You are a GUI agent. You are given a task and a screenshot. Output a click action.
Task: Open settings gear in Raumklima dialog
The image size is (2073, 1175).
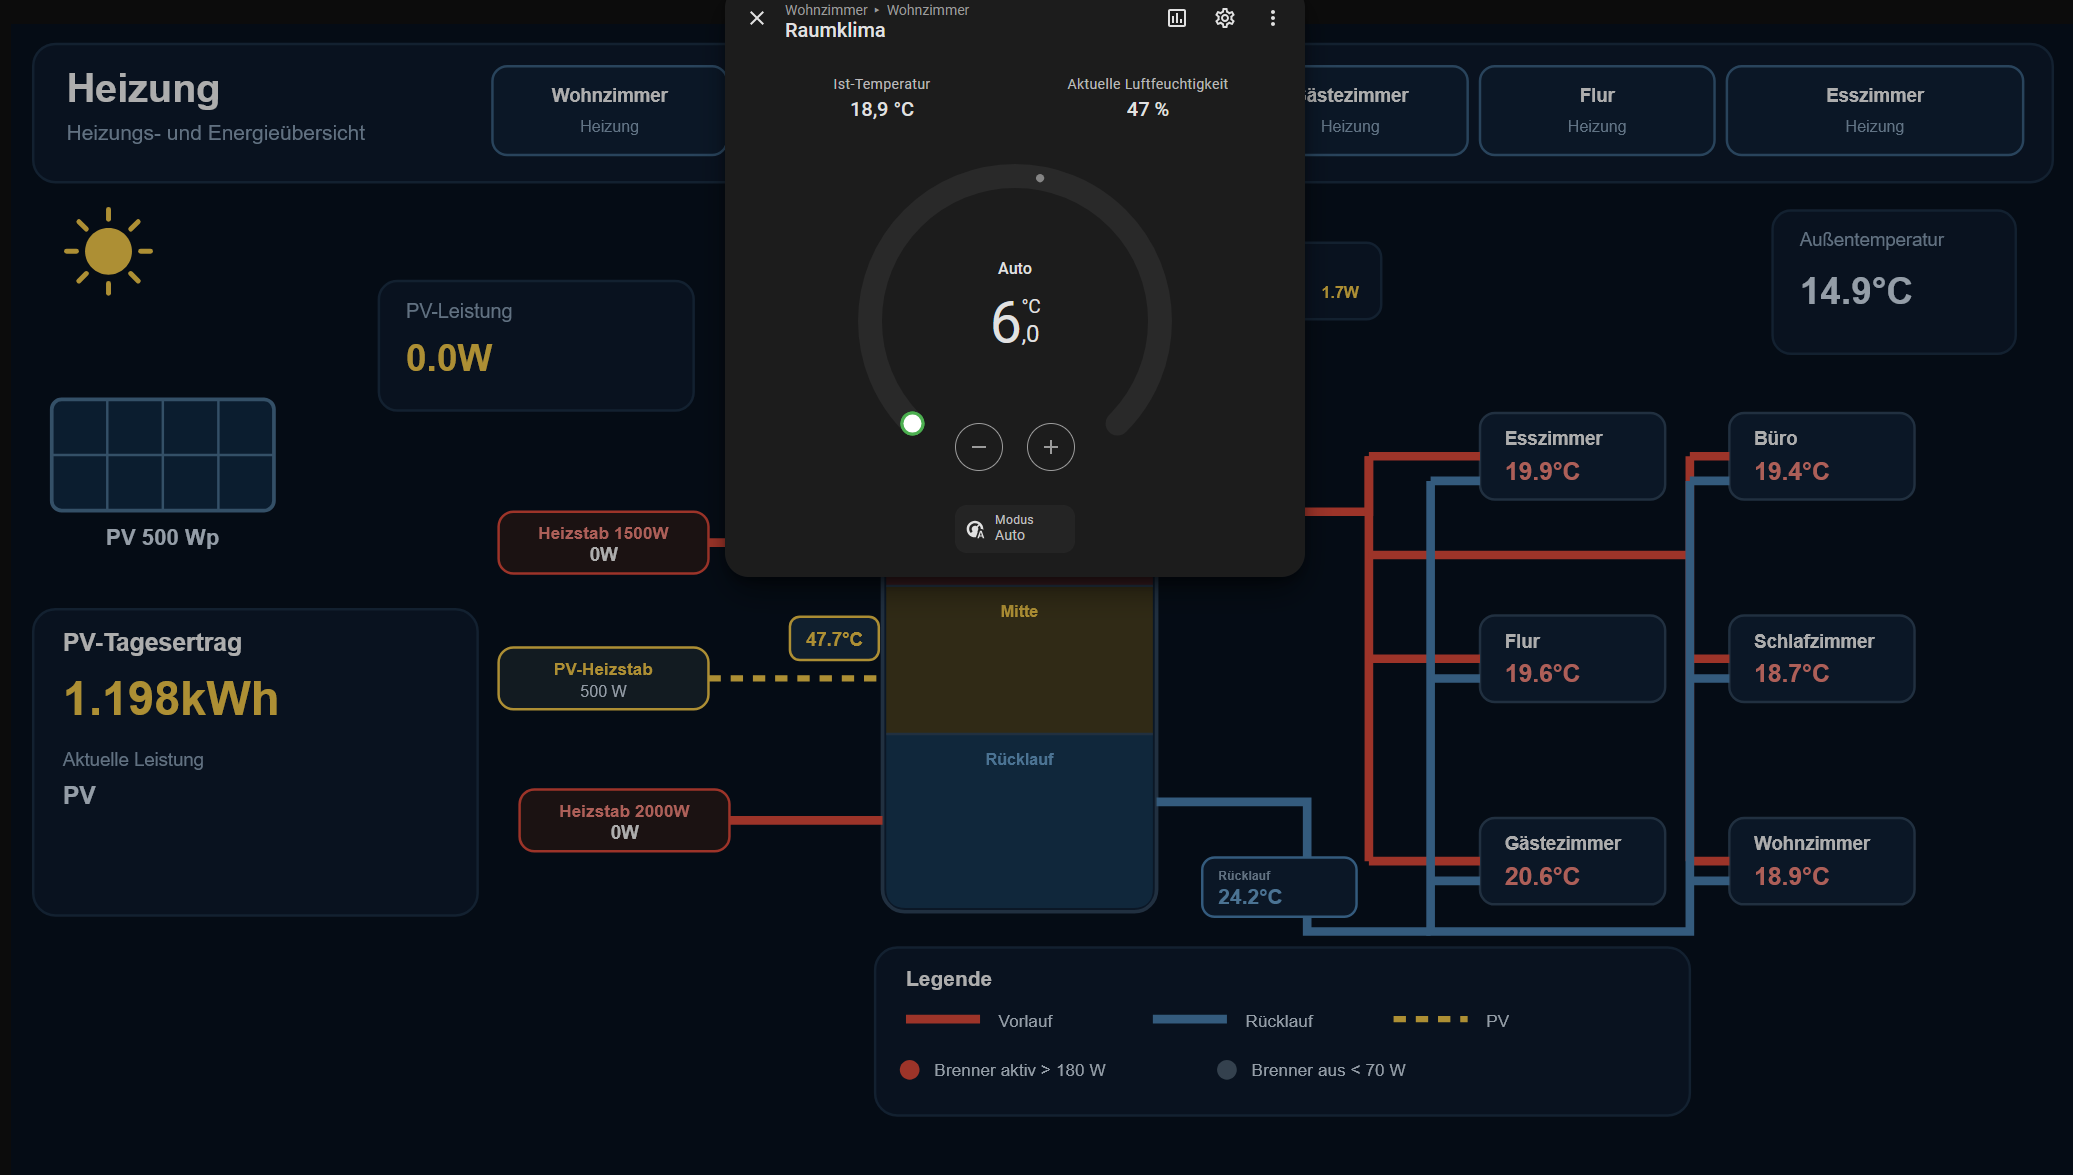[1225, 18]
